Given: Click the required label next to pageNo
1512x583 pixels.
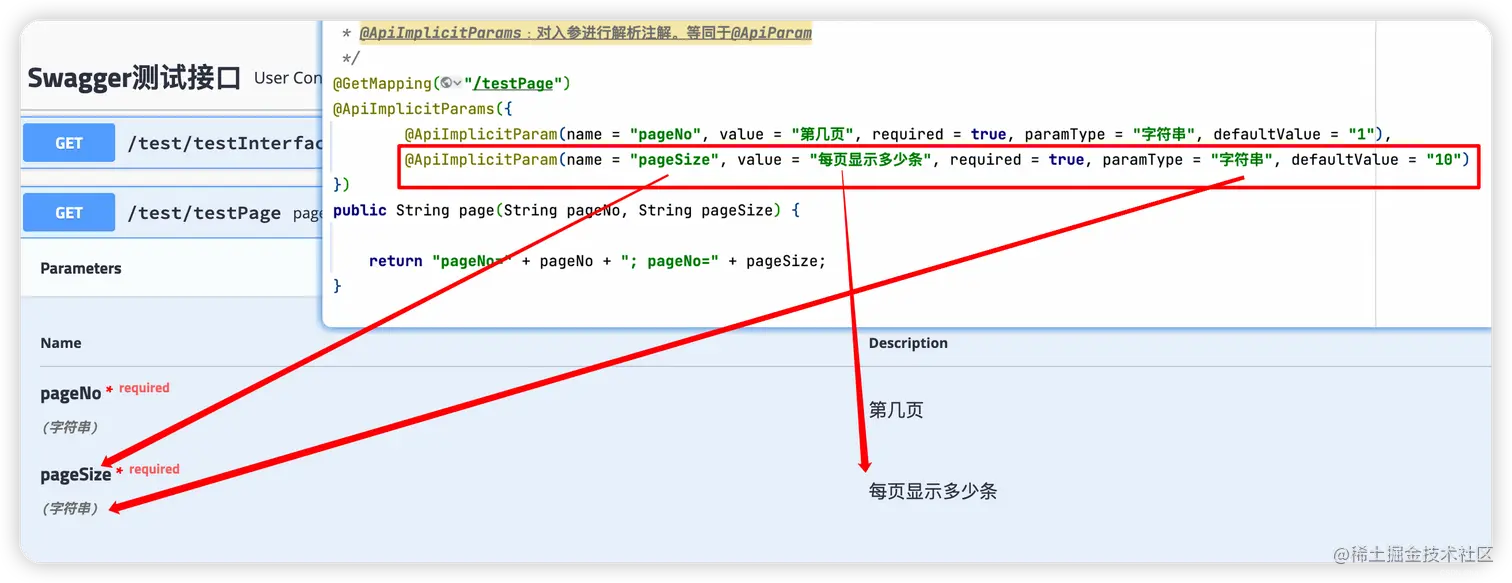Looking at the screenshot, I should coord(144,388).
